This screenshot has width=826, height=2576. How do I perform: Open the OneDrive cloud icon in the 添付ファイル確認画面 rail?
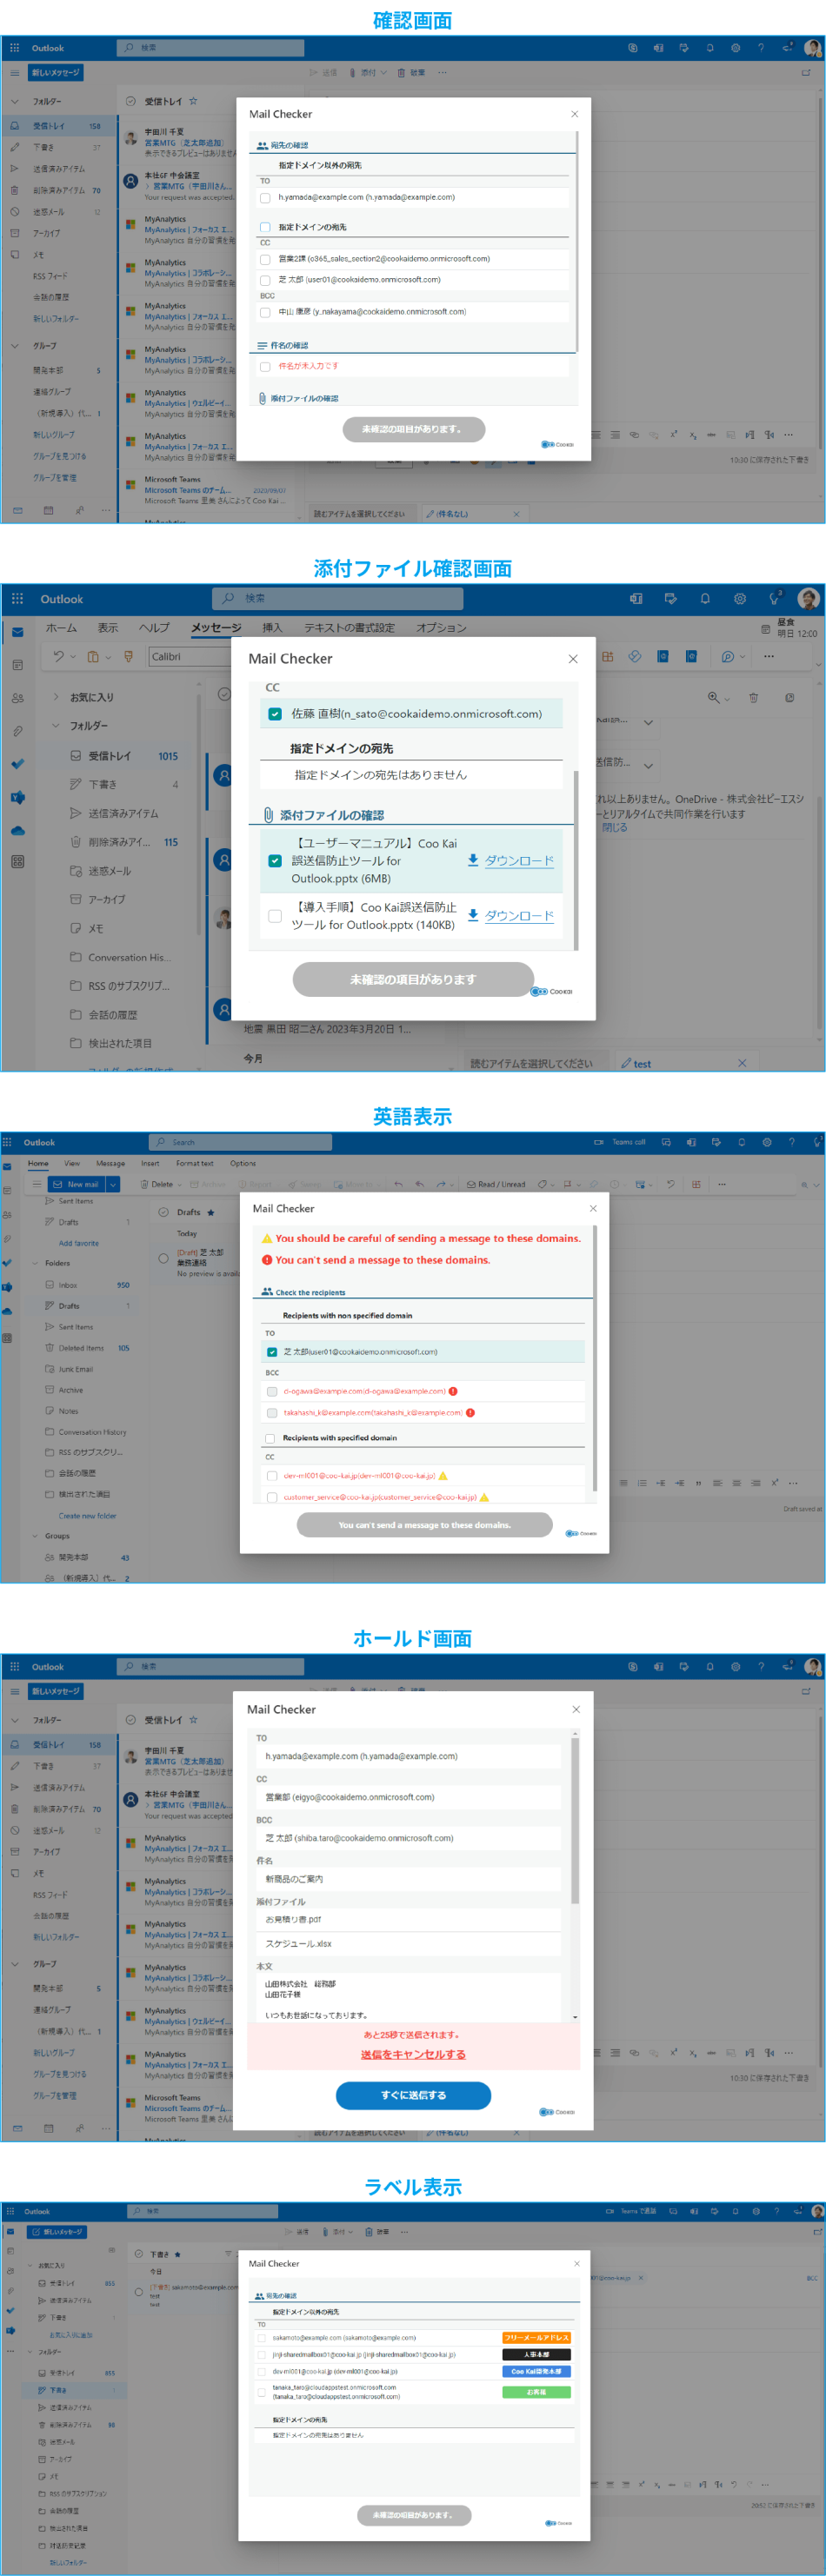click(x=17, y=830)
